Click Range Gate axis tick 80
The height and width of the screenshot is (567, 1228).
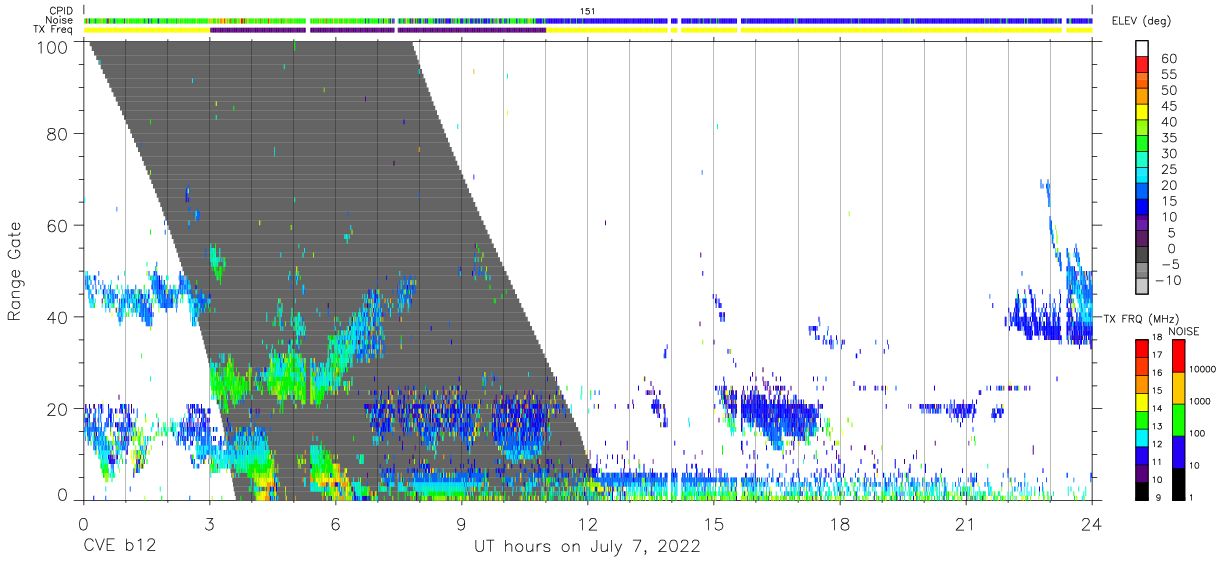pyautogui.click(x=57, y=133)
